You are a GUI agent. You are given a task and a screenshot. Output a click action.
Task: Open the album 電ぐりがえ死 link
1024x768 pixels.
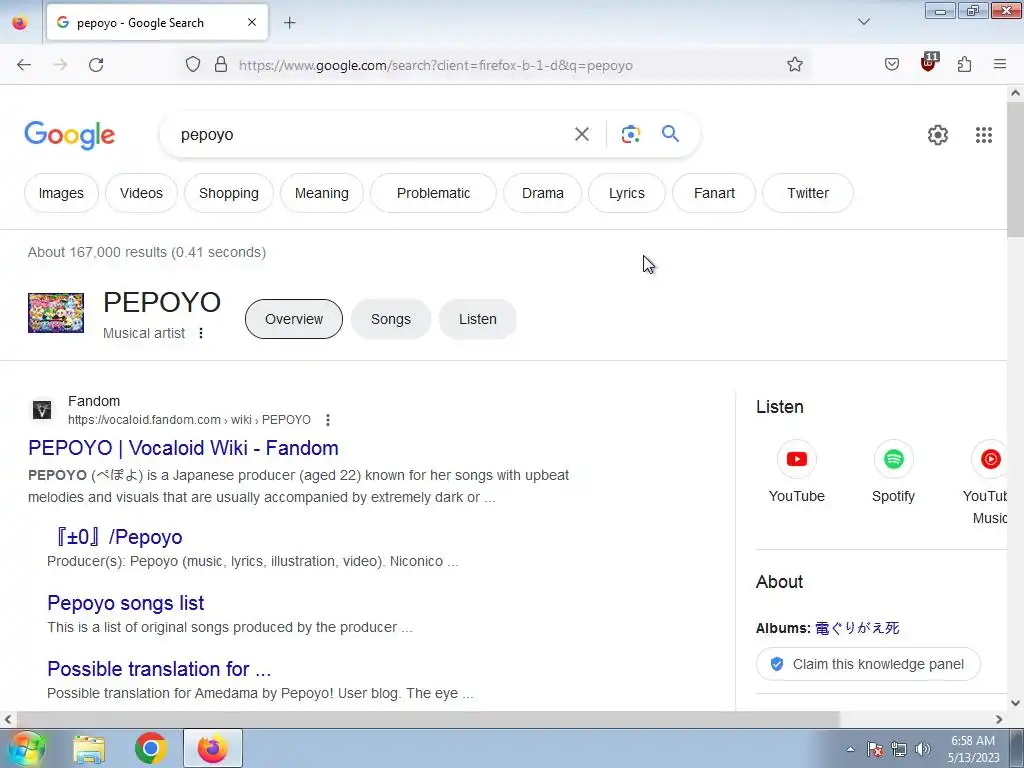coord(857,628)
